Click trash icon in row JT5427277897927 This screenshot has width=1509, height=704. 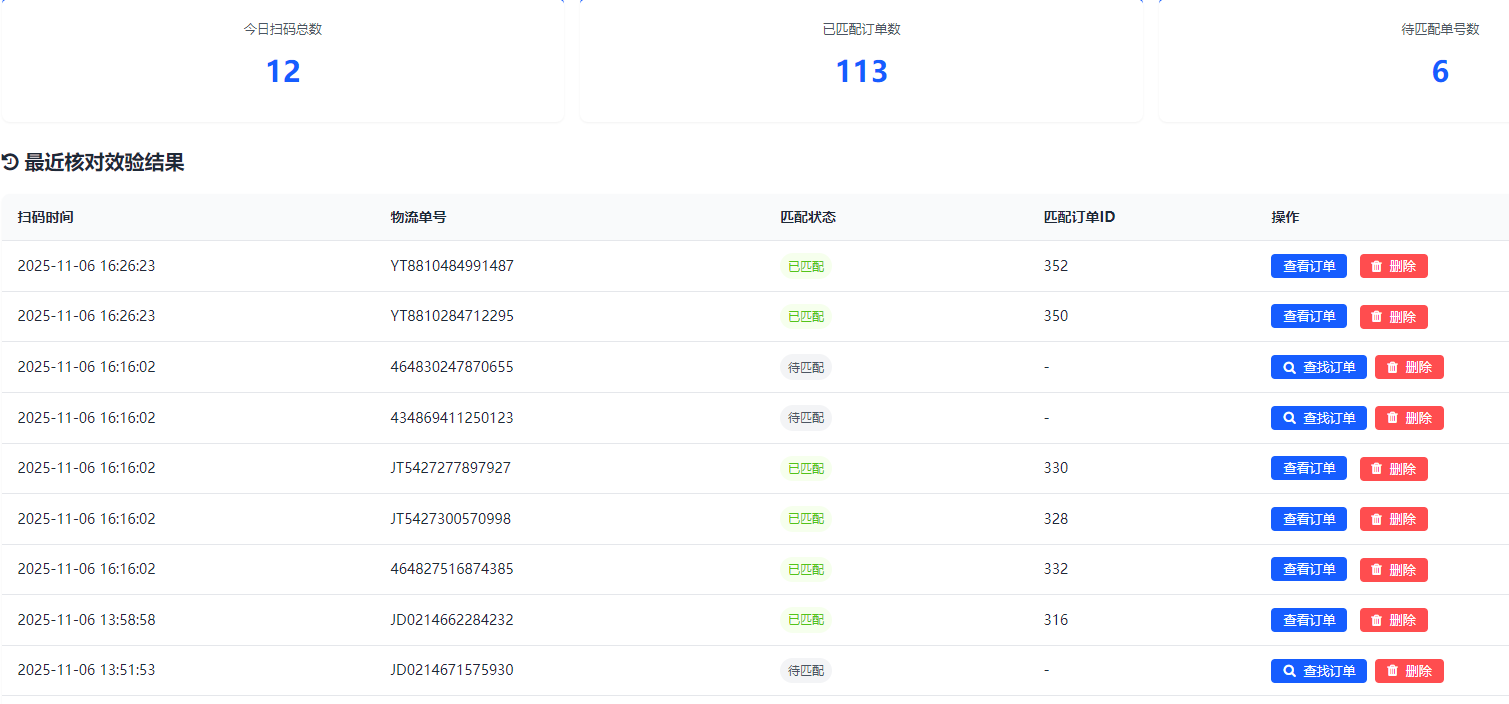coord(1377,468)
